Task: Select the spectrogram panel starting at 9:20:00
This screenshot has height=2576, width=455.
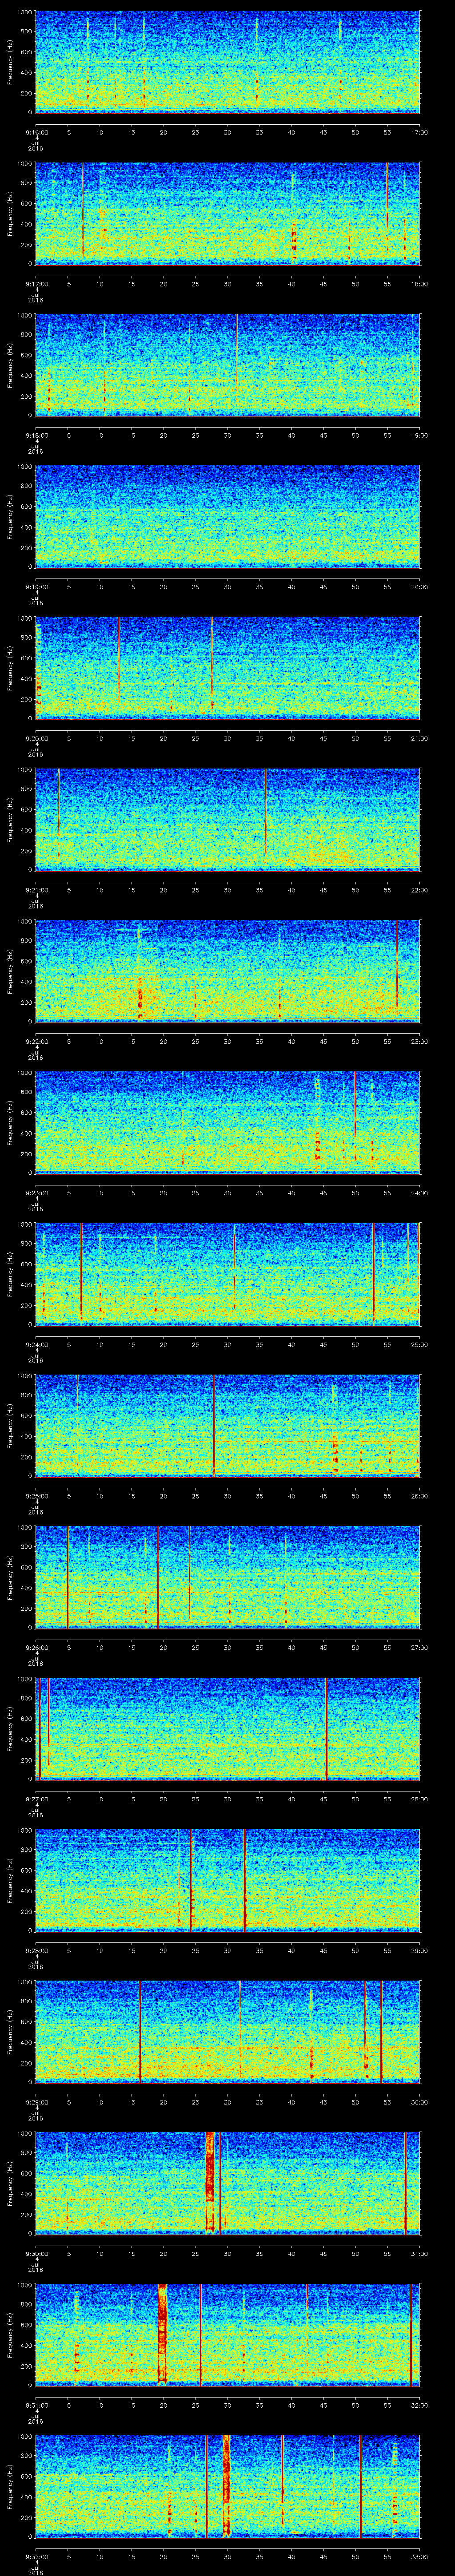Action: [228, 668]
